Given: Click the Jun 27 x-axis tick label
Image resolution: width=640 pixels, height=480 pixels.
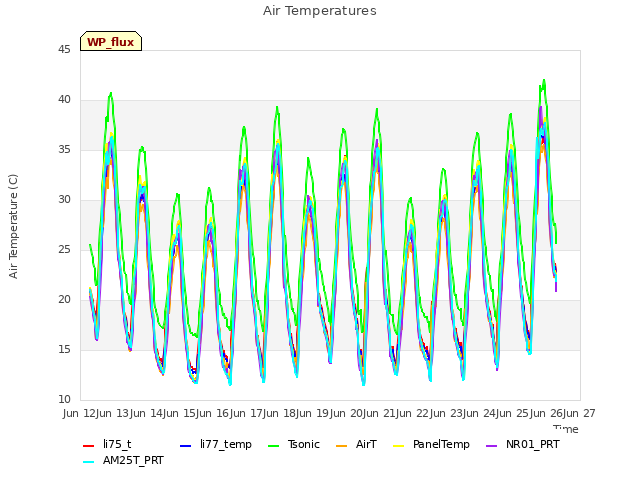Looking at the screenshot, I should [580, 413].
